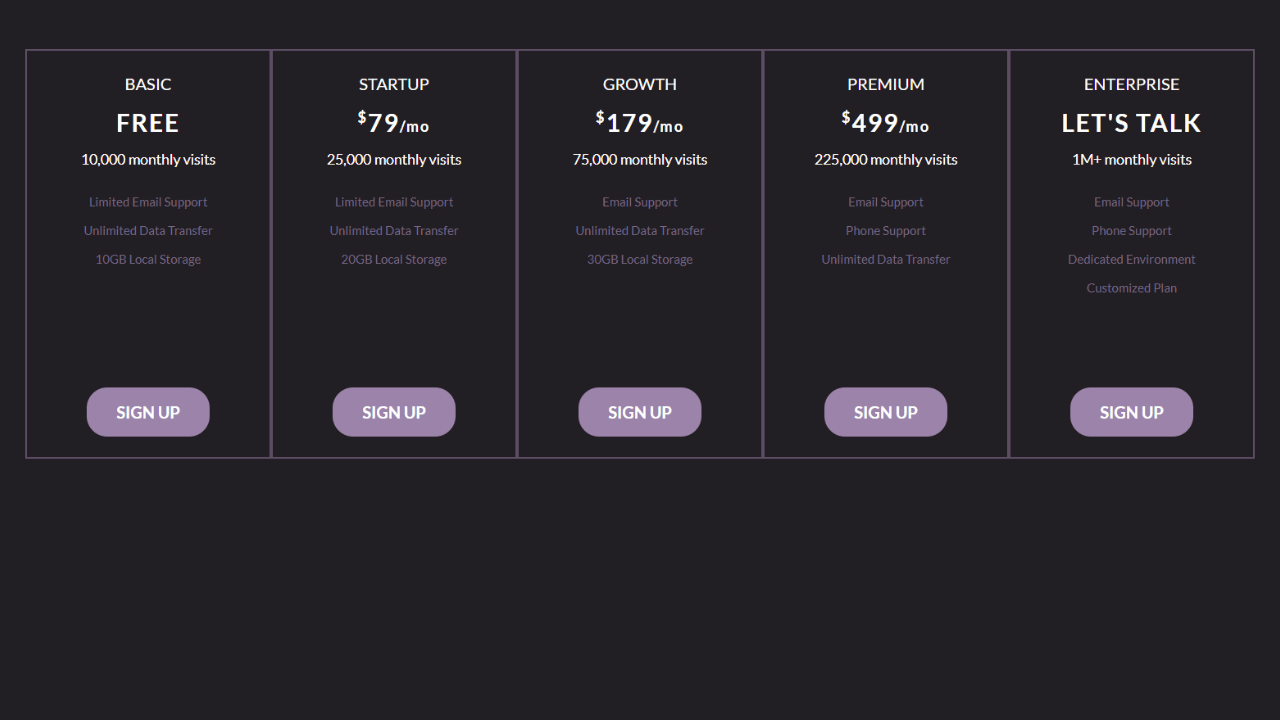1280x720 pixels.
Task: Click the FREE price label
Action: click(148, 122)
